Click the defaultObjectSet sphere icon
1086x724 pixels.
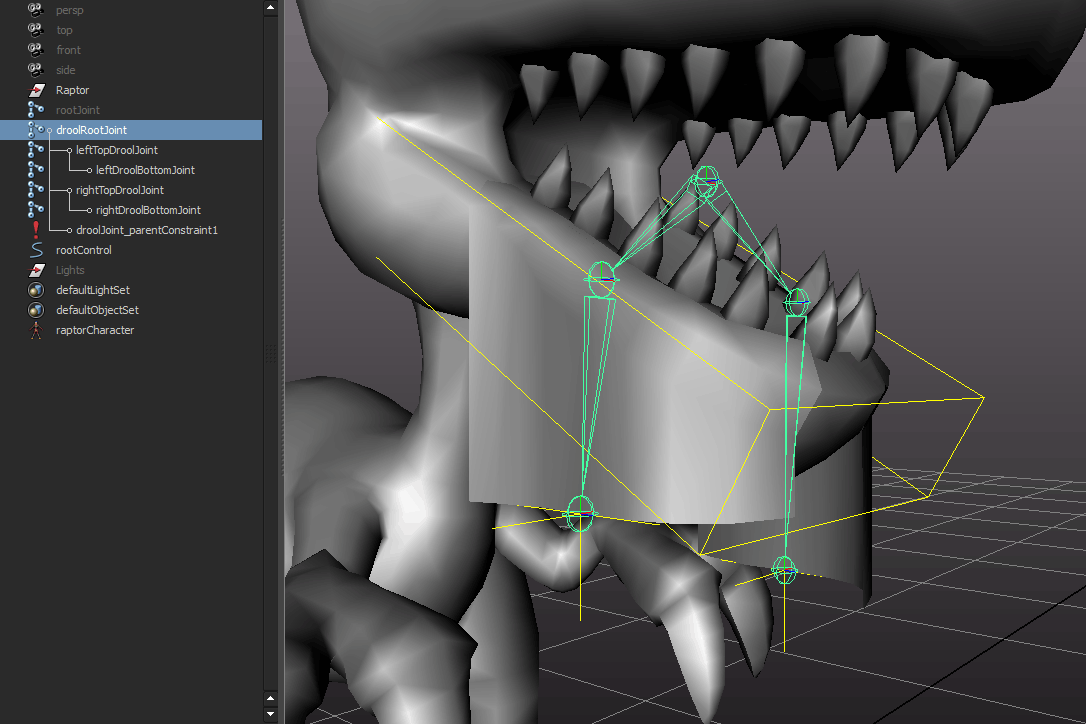click(x=36, y=310)
